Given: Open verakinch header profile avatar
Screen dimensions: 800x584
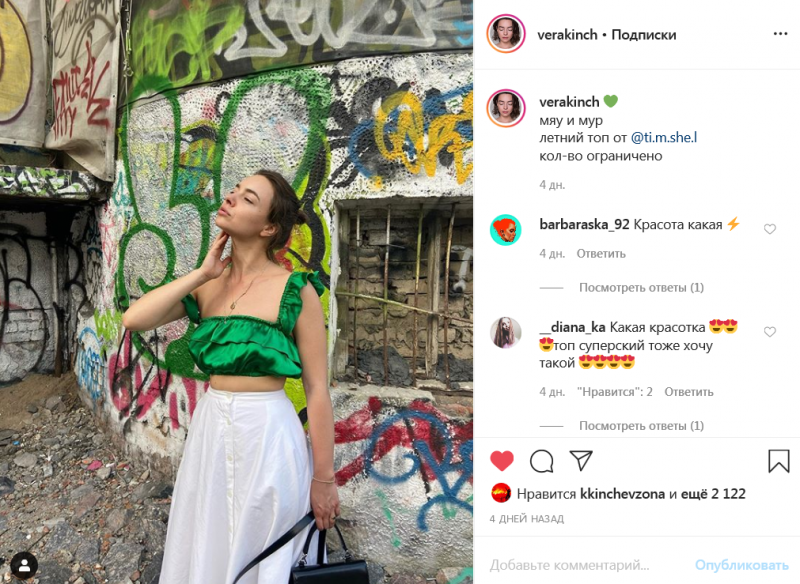Looking at the screenshot, I should click(x=506, y=34).
